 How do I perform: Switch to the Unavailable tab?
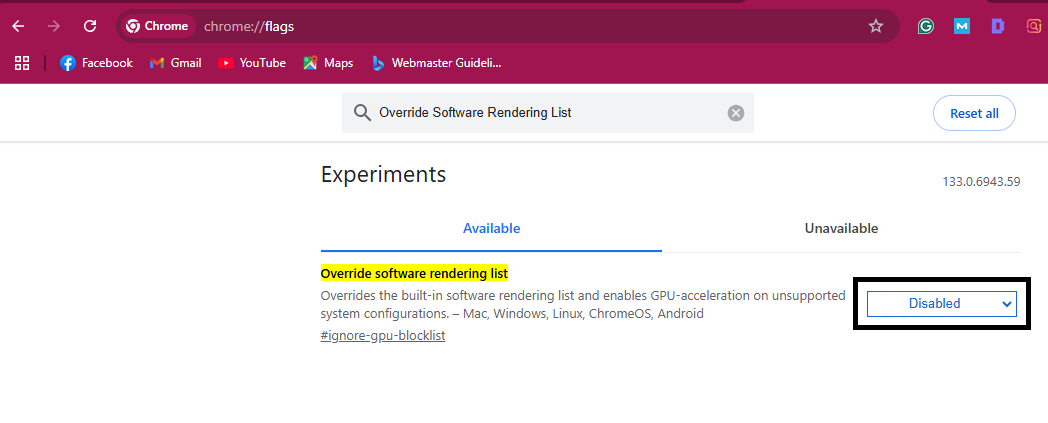click(x=841, y=228)
